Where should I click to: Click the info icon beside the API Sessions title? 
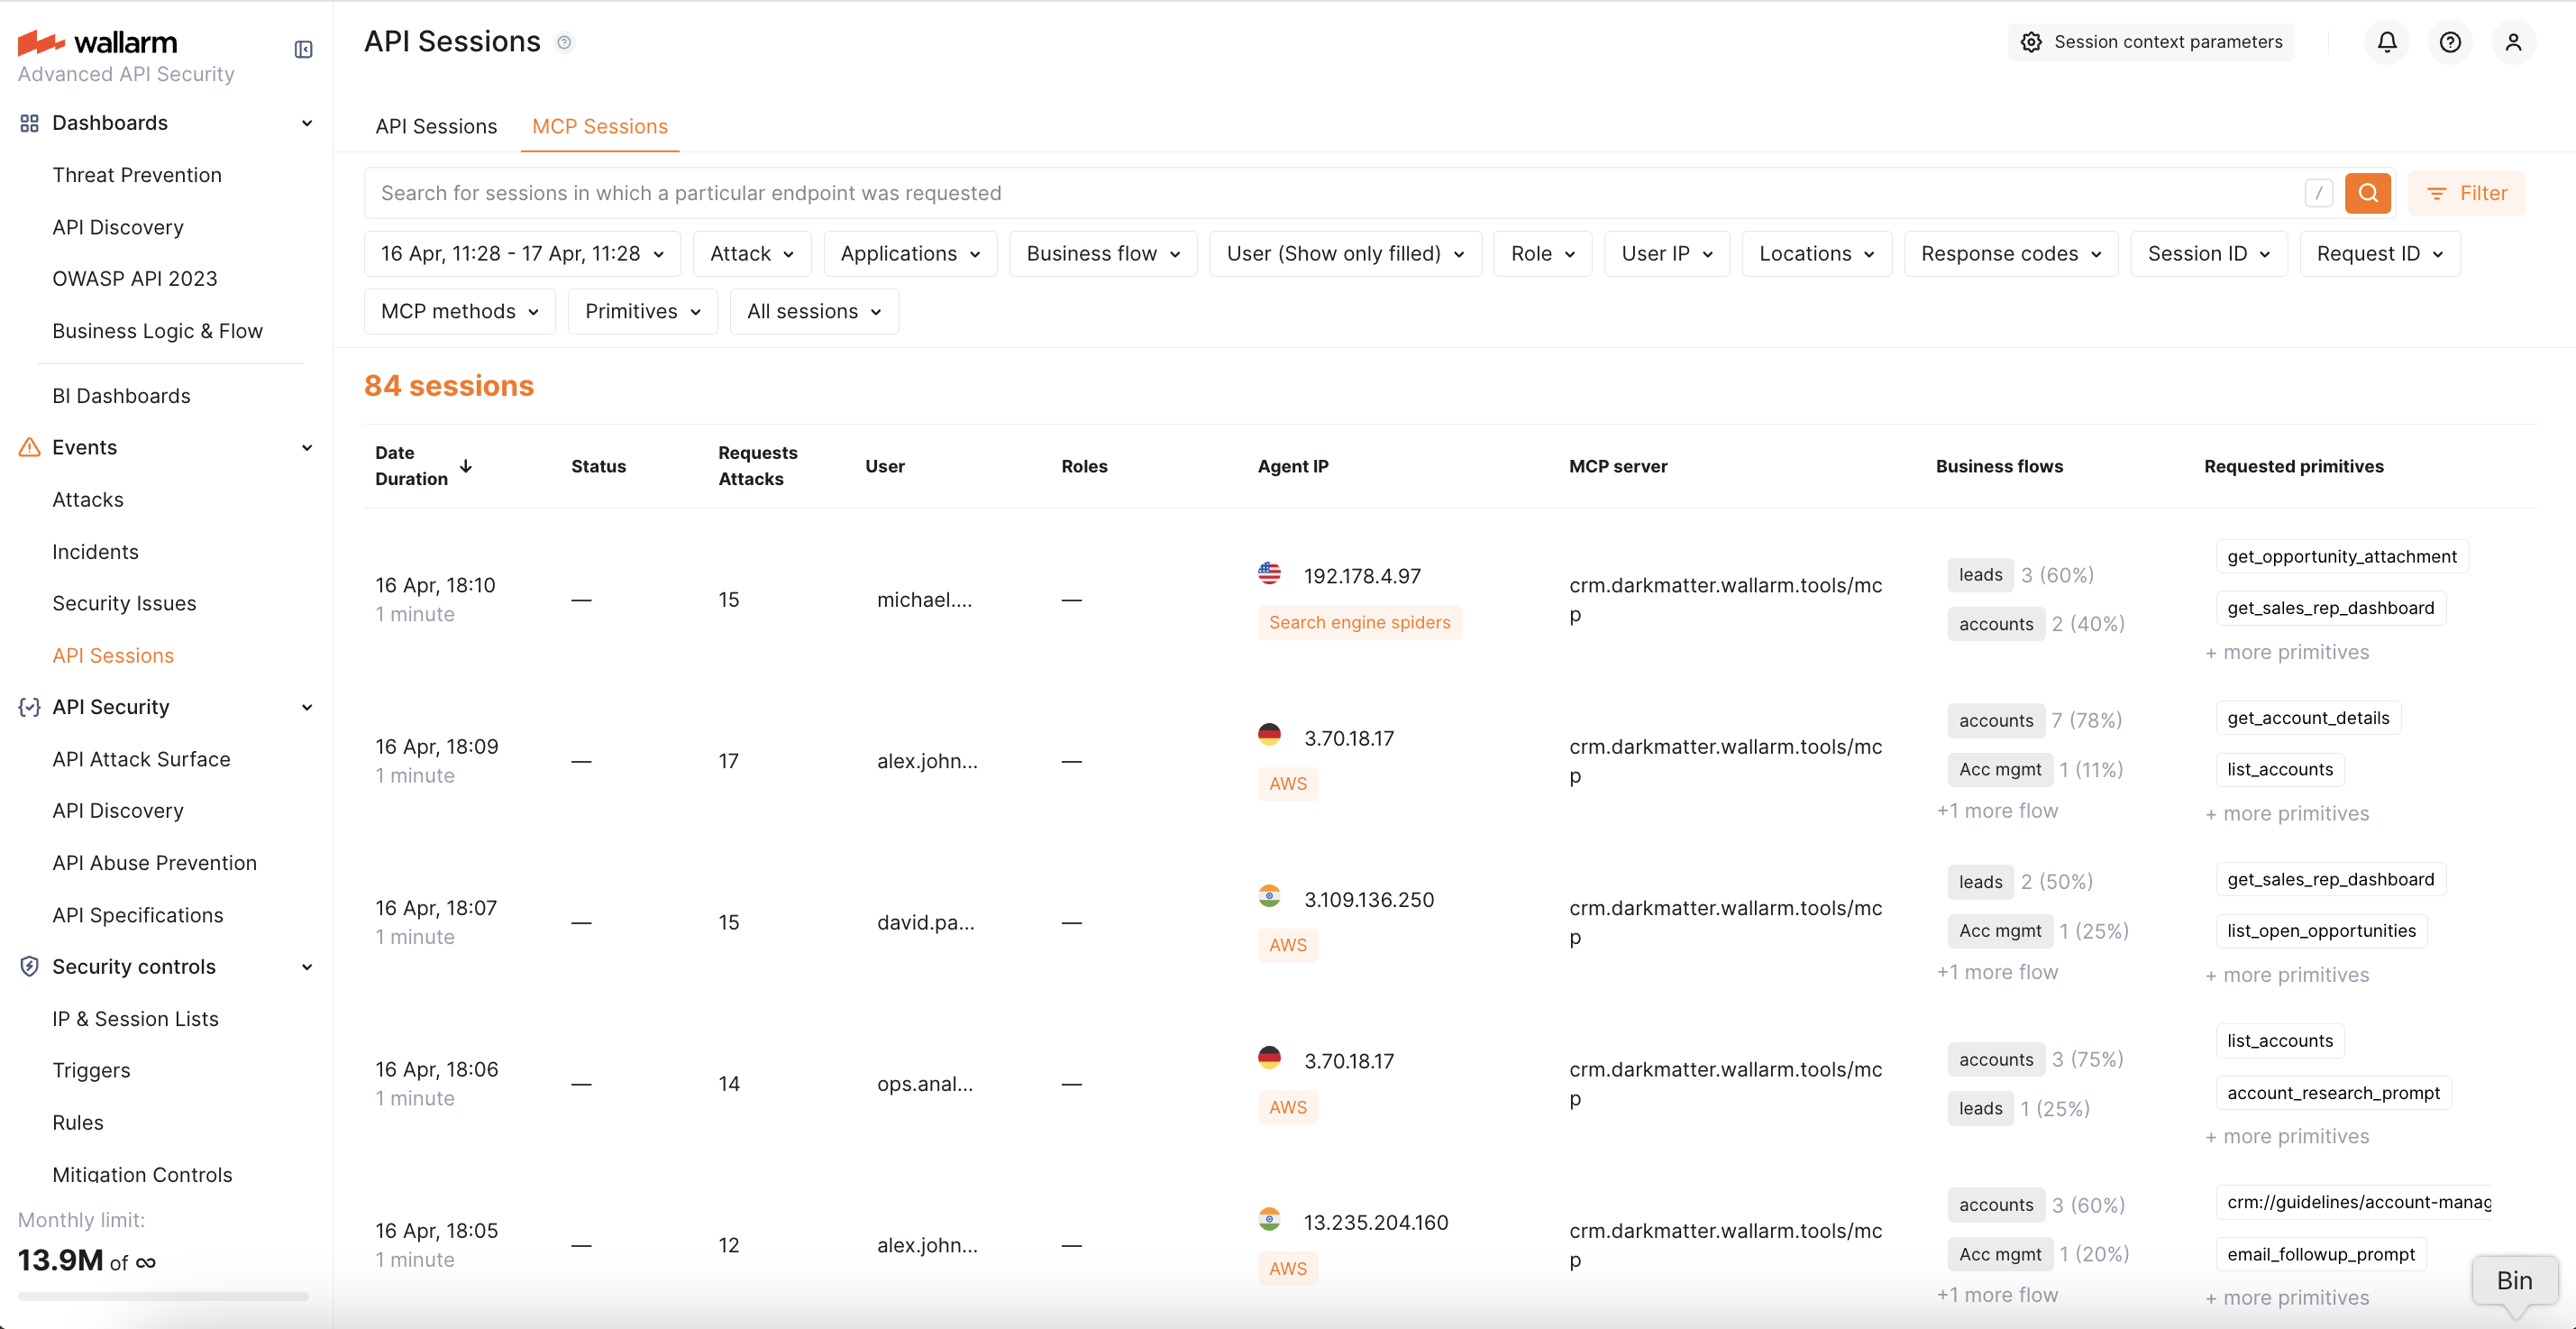click(x=564, y=42)
